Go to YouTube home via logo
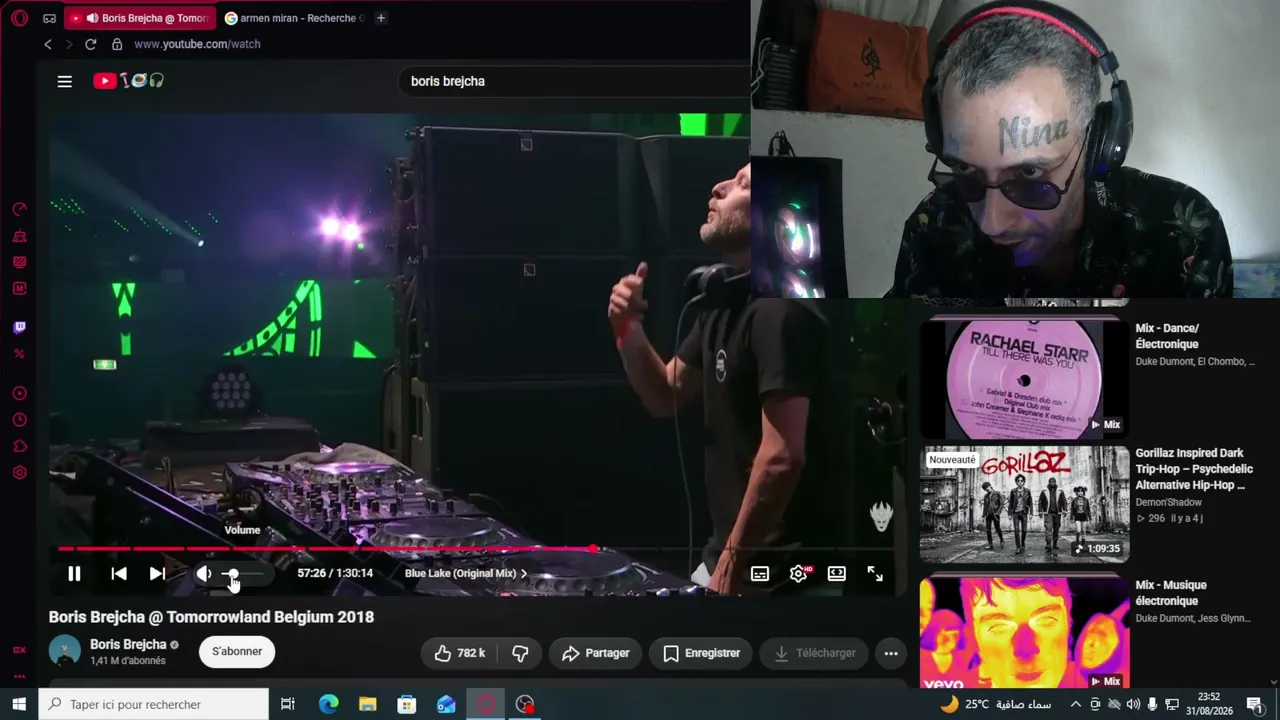The height and width of the screenshot is (720, 1280). (129, 81)
